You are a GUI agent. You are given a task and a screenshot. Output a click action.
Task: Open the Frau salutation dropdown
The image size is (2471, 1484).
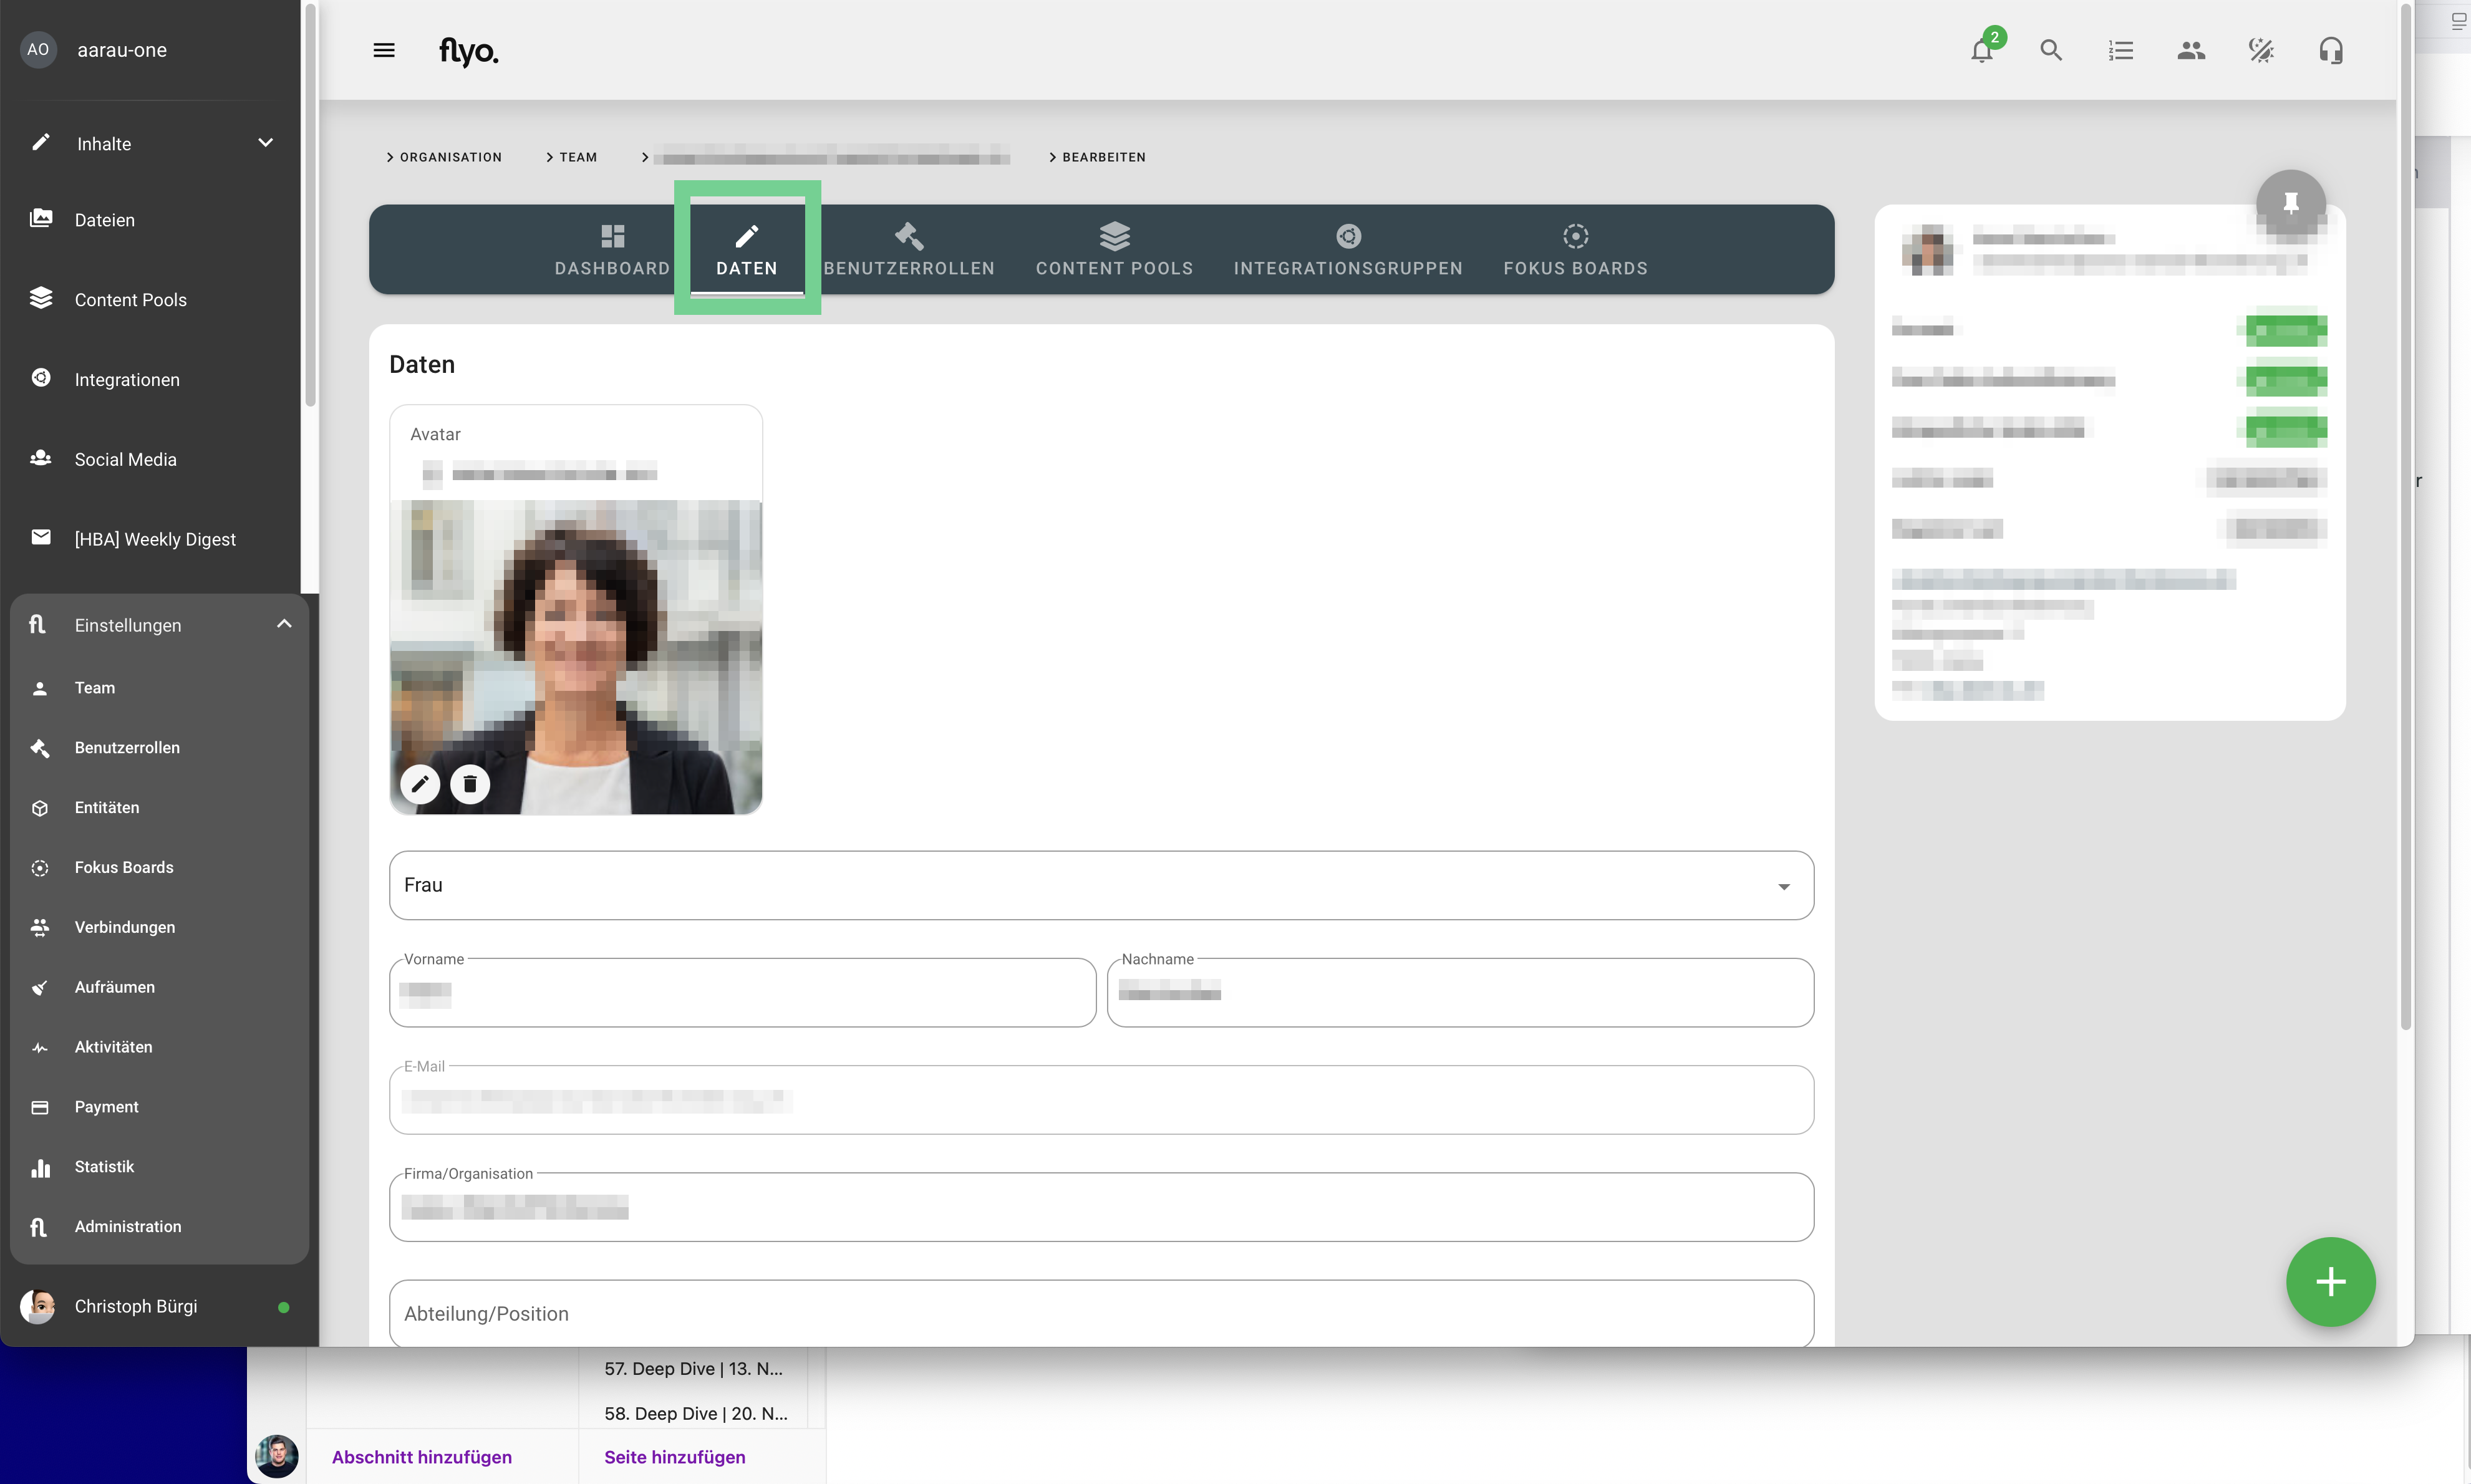pos(1100,885)
